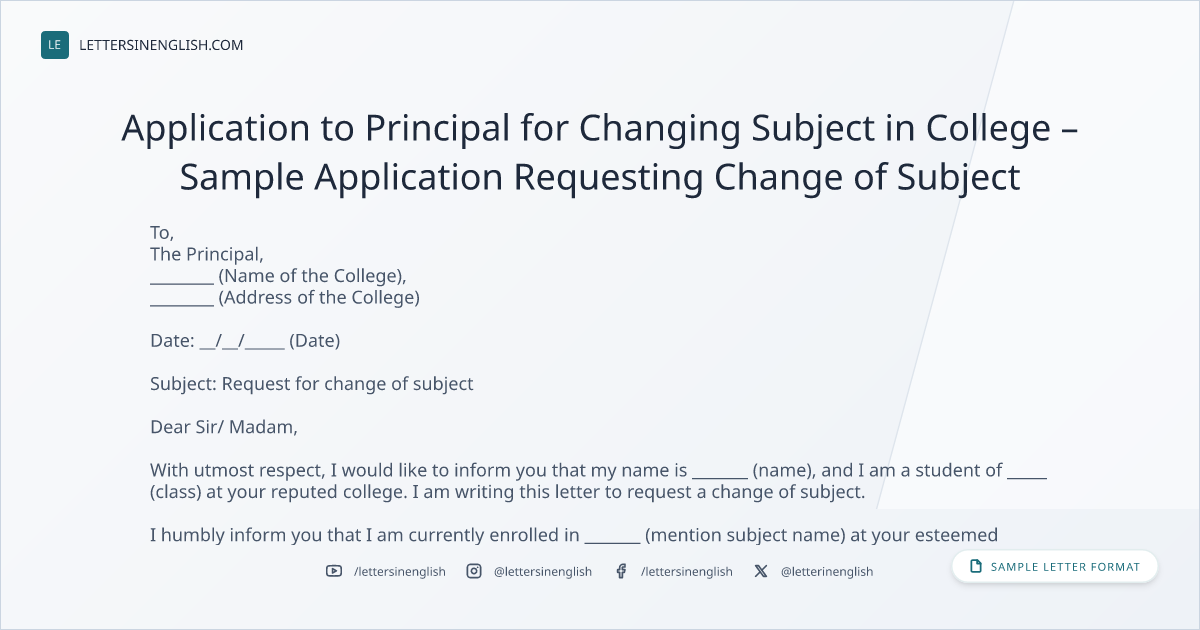Click the YouTube icon
The image size is (1200, 630).
coord(334,571)
